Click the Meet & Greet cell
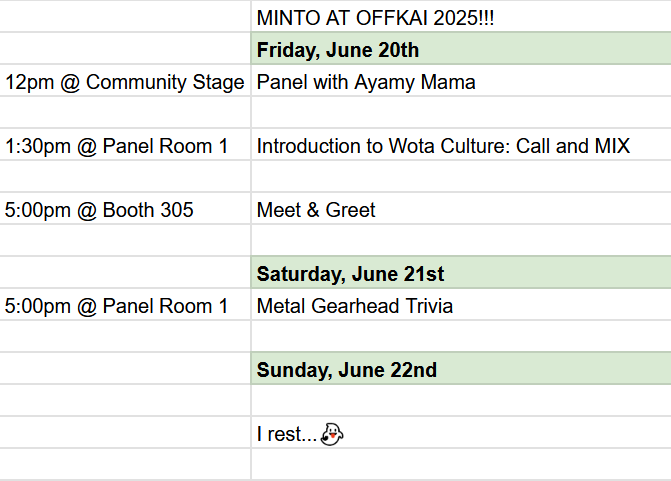The height and width of the screenshot is (481, 671). pos(461,208)
